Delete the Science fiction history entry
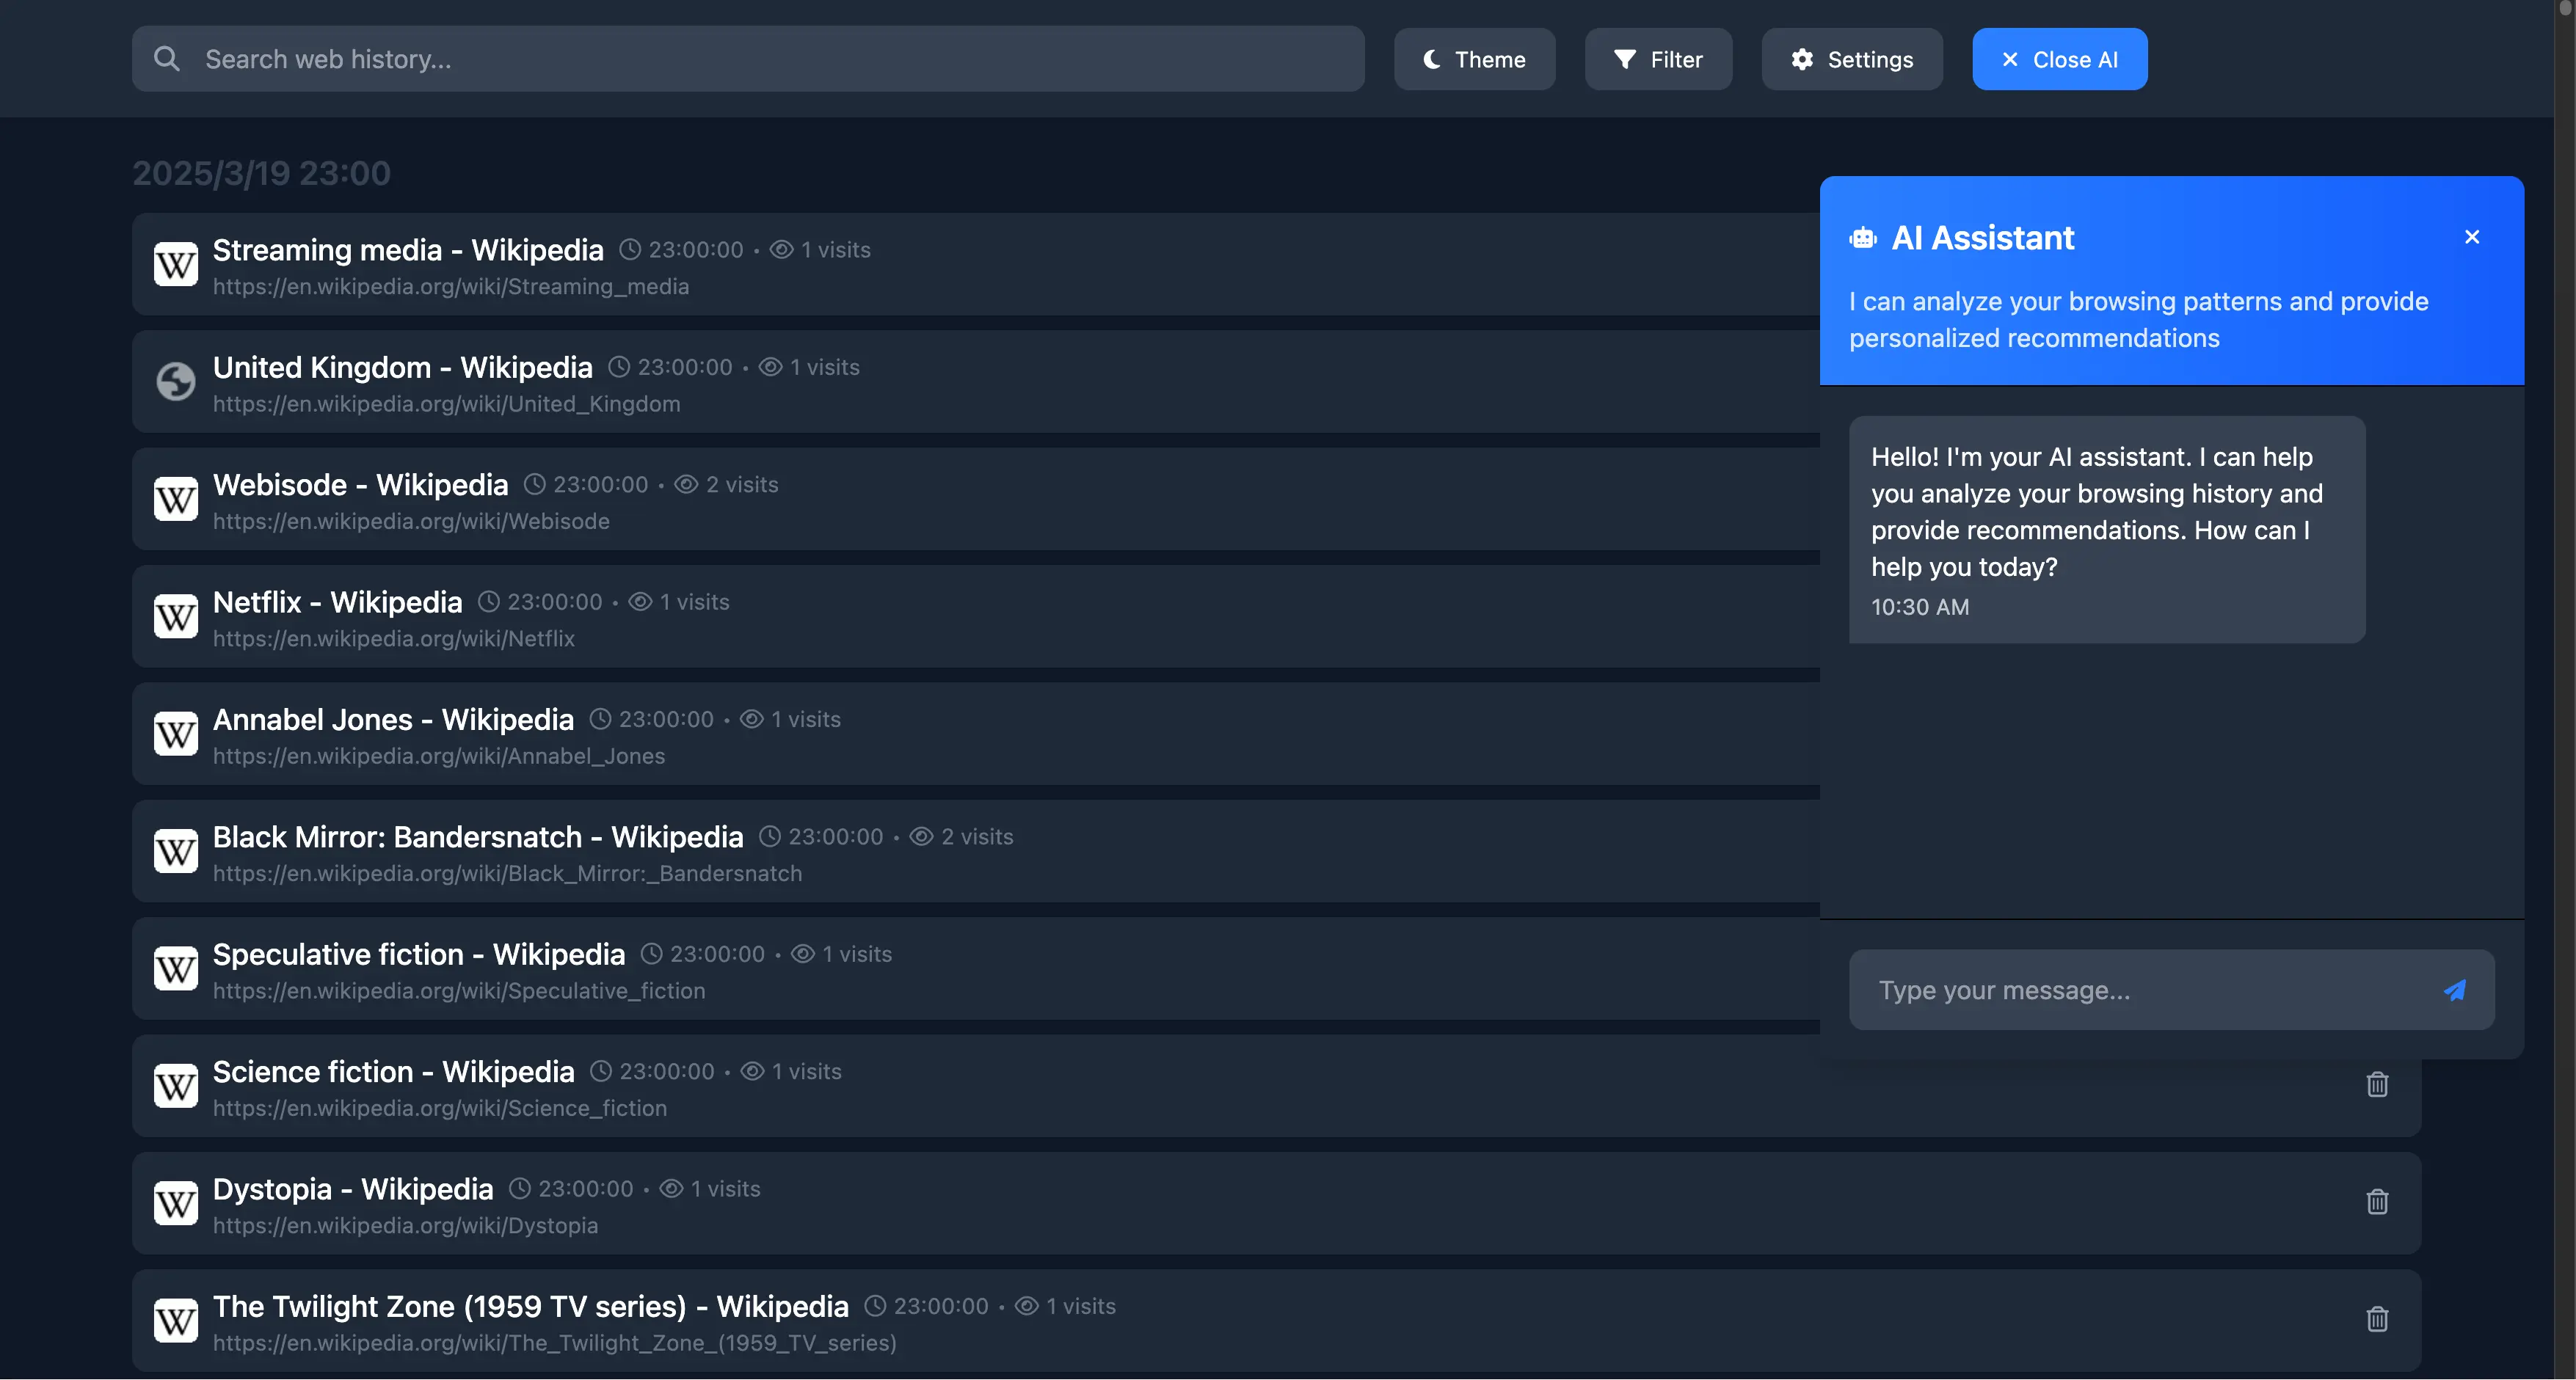The height and width of the screenshot is (1380, 2576). pyautogui.click(x=2377, y=1085)
